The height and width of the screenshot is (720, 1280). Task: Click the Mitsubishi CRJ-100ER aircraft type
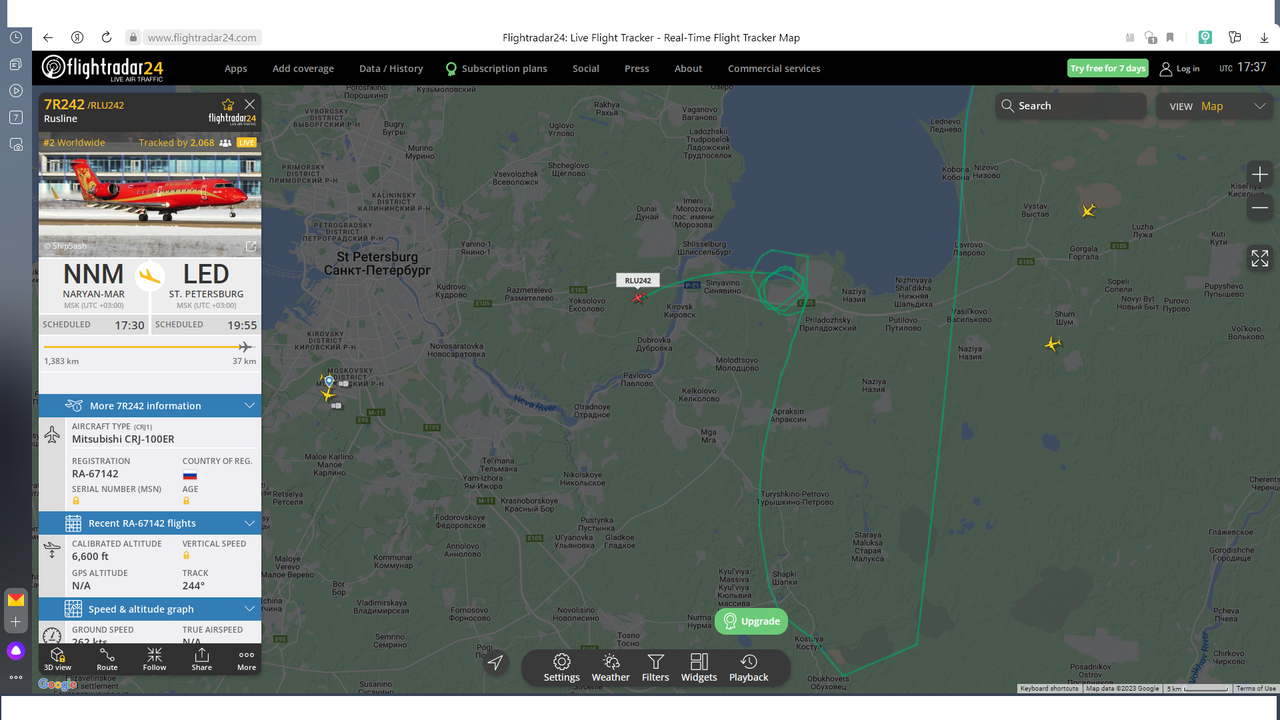click(123, 439)
